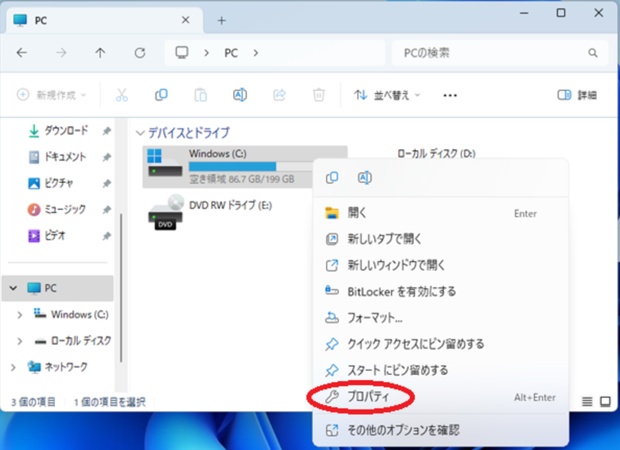620x450 pixels.
Task: Click the Share toolbar icon
Action: 279,95
